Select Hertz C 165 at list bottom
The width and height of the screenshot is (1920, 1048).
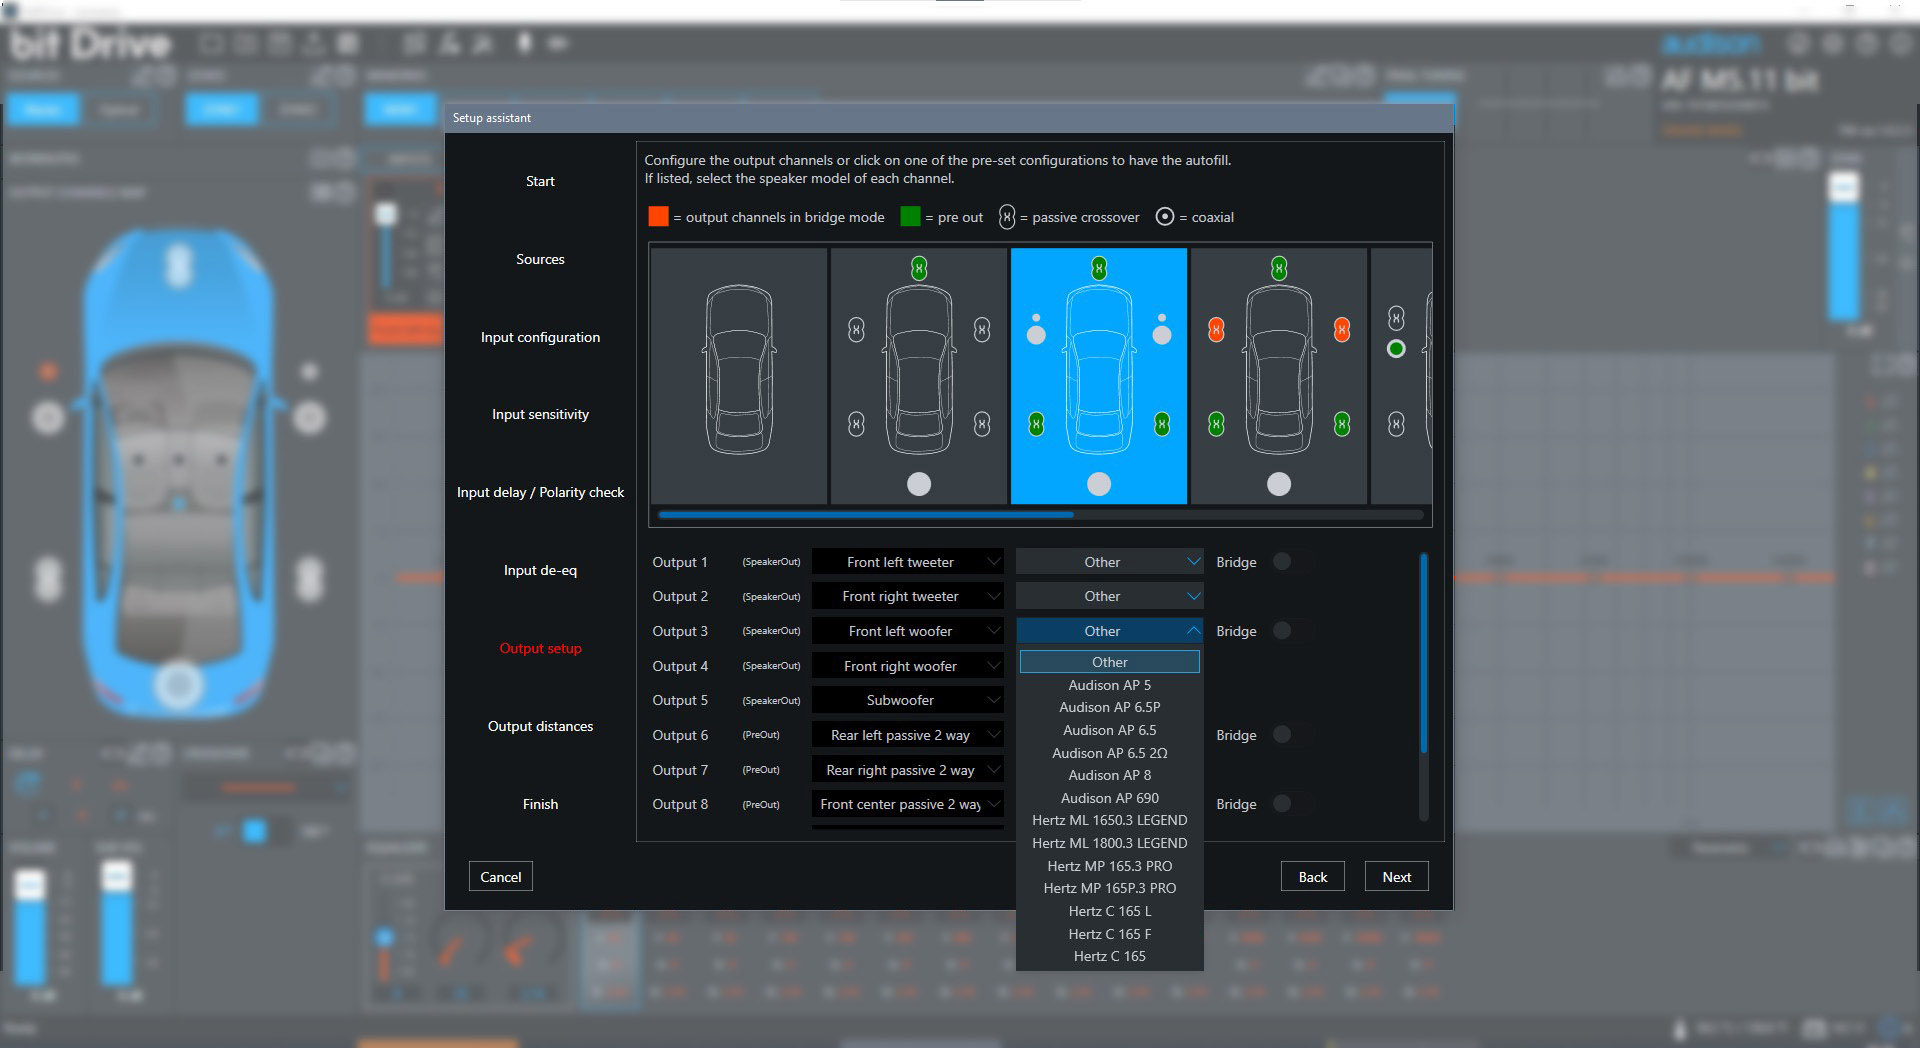1109,956
